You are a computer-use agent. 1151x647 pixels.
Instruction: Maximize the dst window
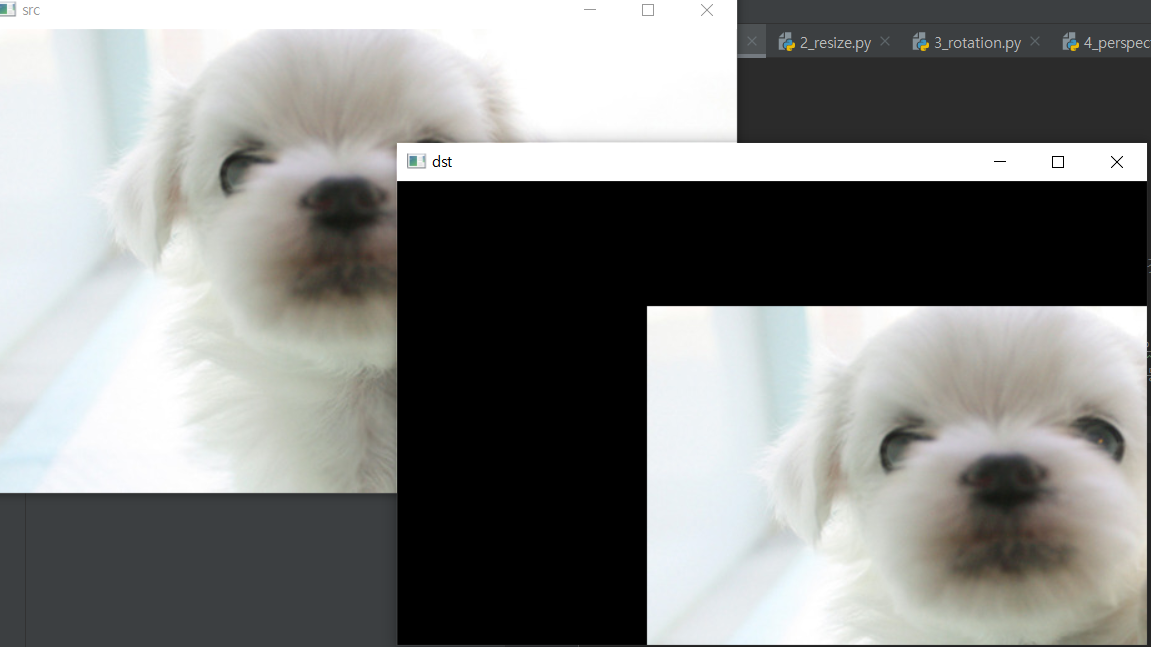click(x=1058, y=162)
